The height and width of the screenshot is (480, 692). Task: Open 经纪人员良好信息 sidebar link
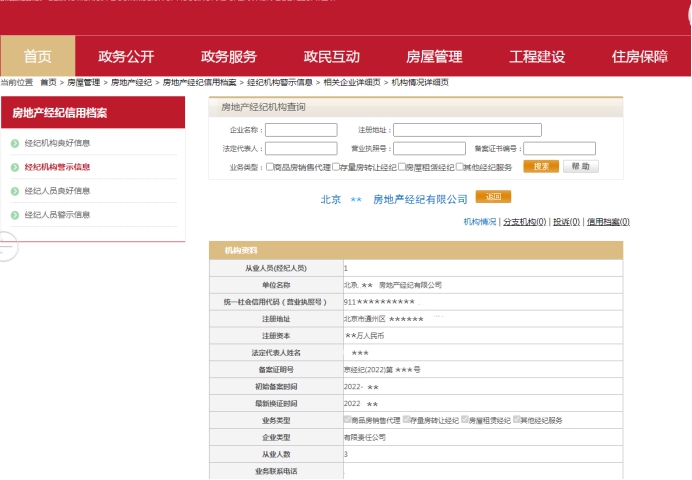tap(57, 191)
